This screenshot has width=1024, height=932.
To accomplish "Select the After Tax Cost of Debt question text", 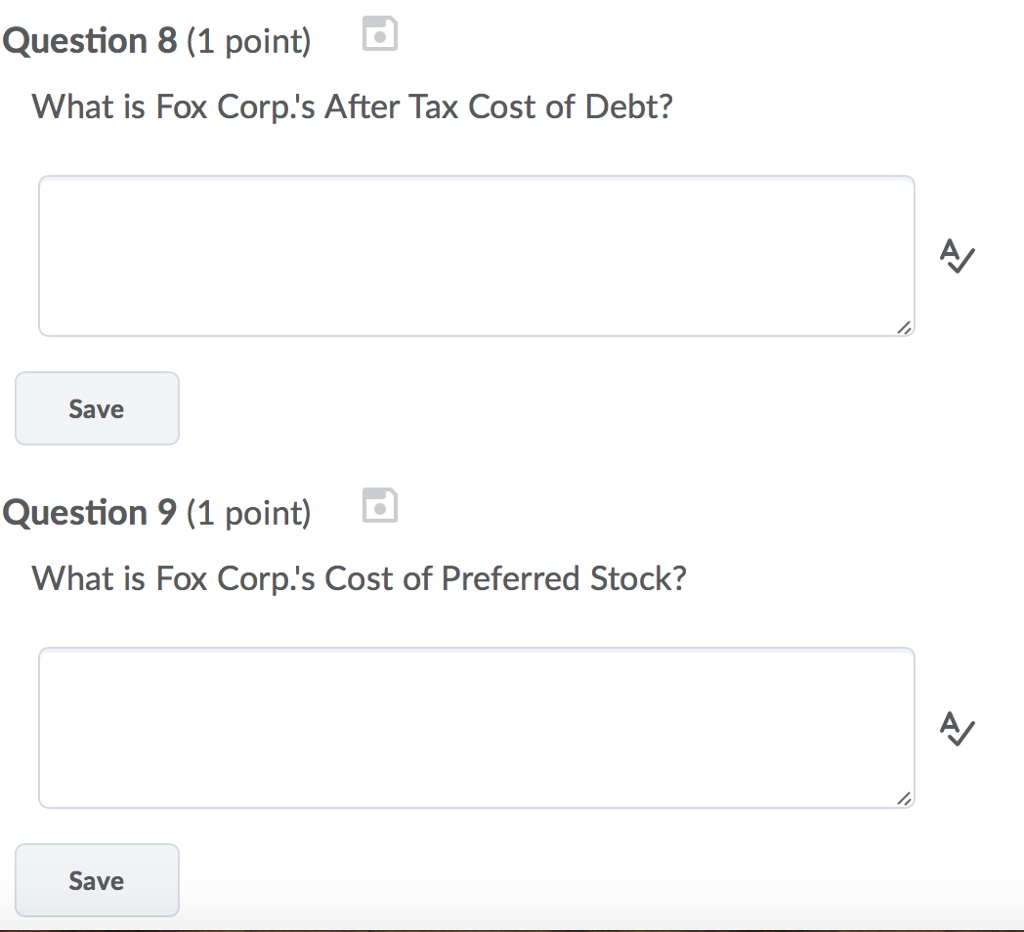I will [x=352, y=106].
